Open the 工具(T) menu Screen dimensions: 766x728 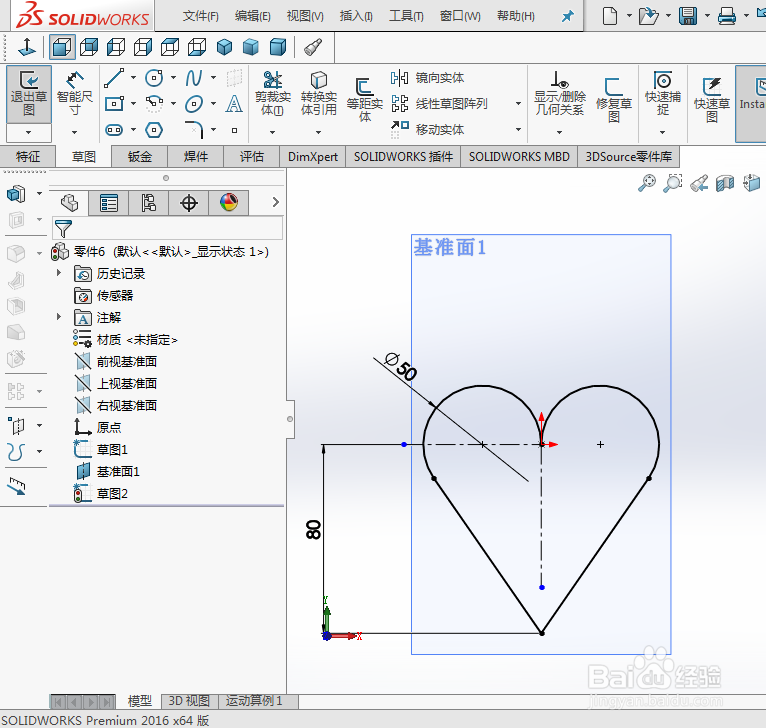pos(406,16)
